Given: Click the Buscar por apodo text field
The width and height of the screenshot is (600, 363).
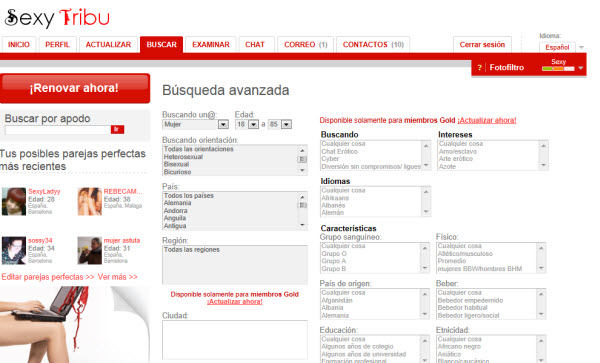Looking at the screenshot, I should pos(58,130).
